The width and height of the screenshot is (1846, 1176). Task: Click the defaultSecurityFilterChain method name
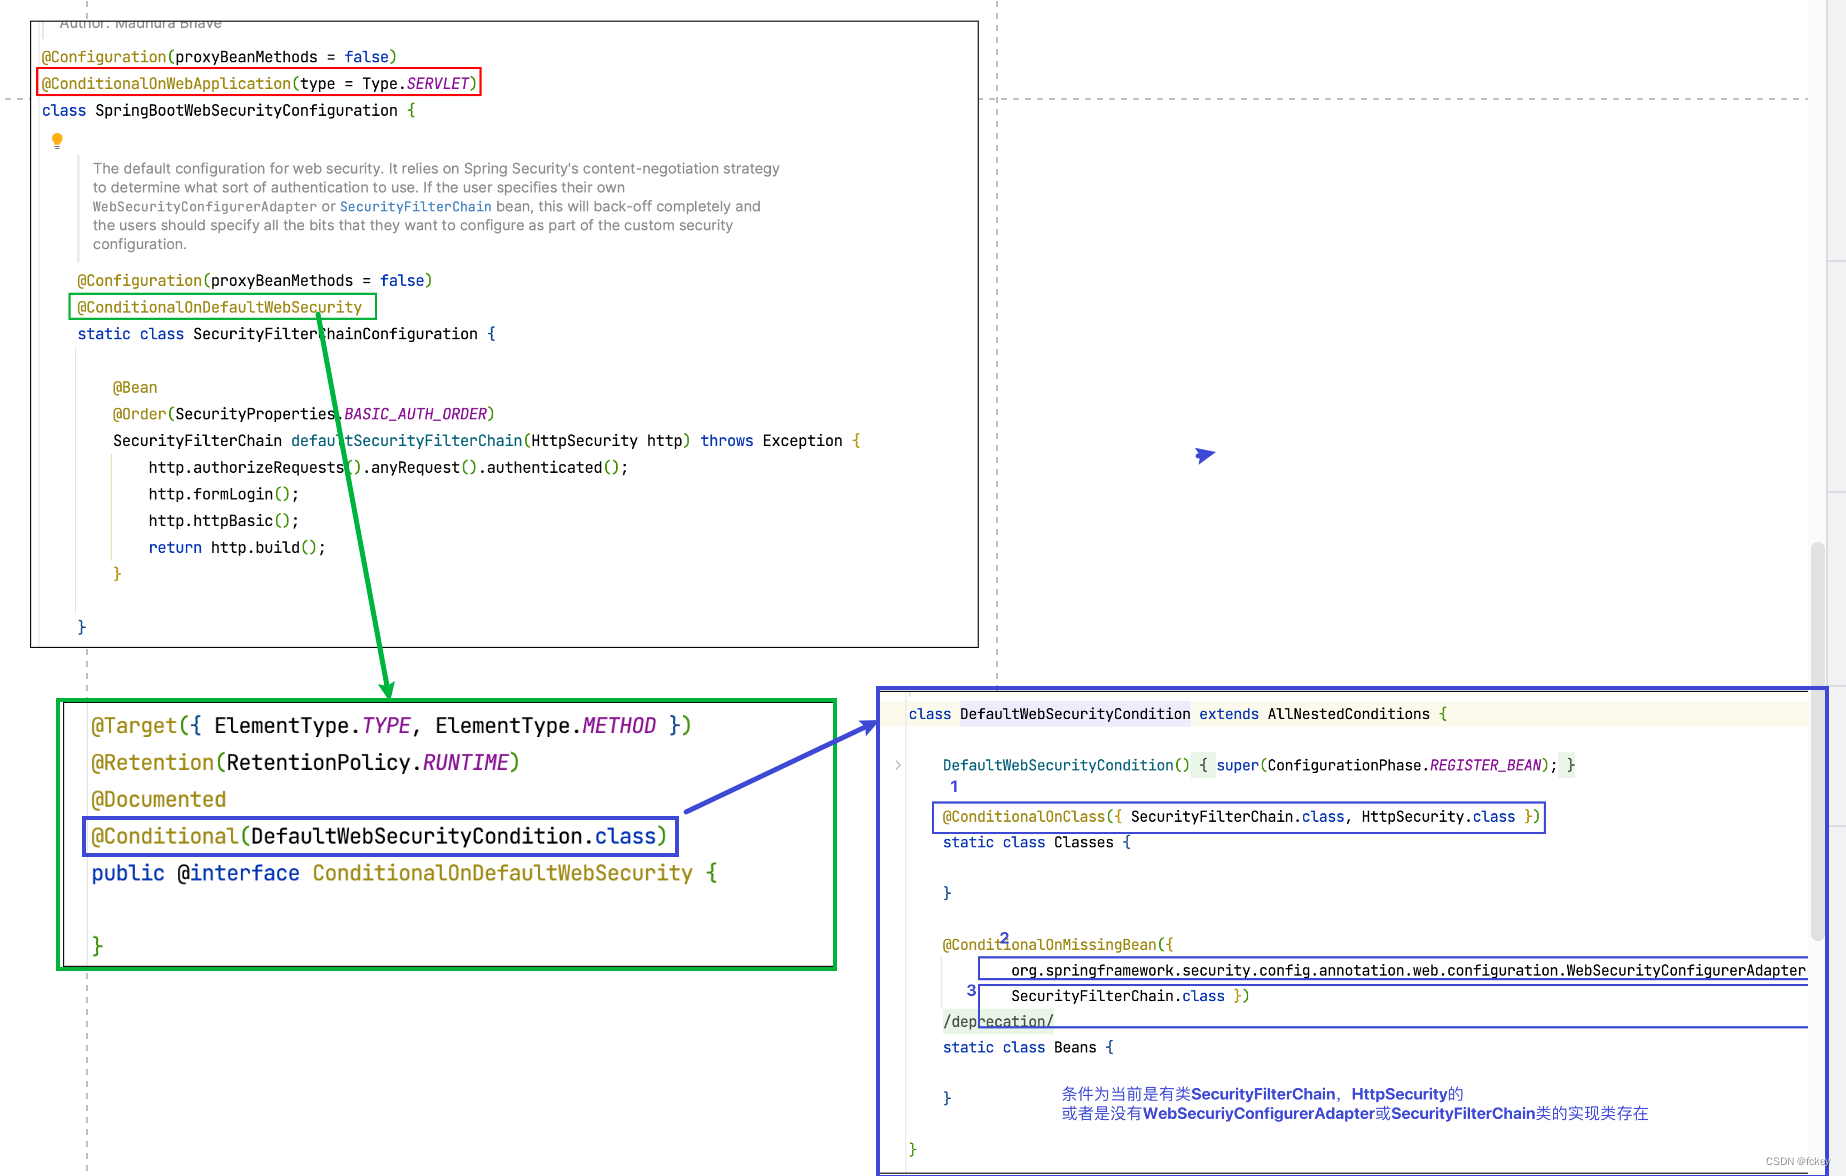(406, 441)
